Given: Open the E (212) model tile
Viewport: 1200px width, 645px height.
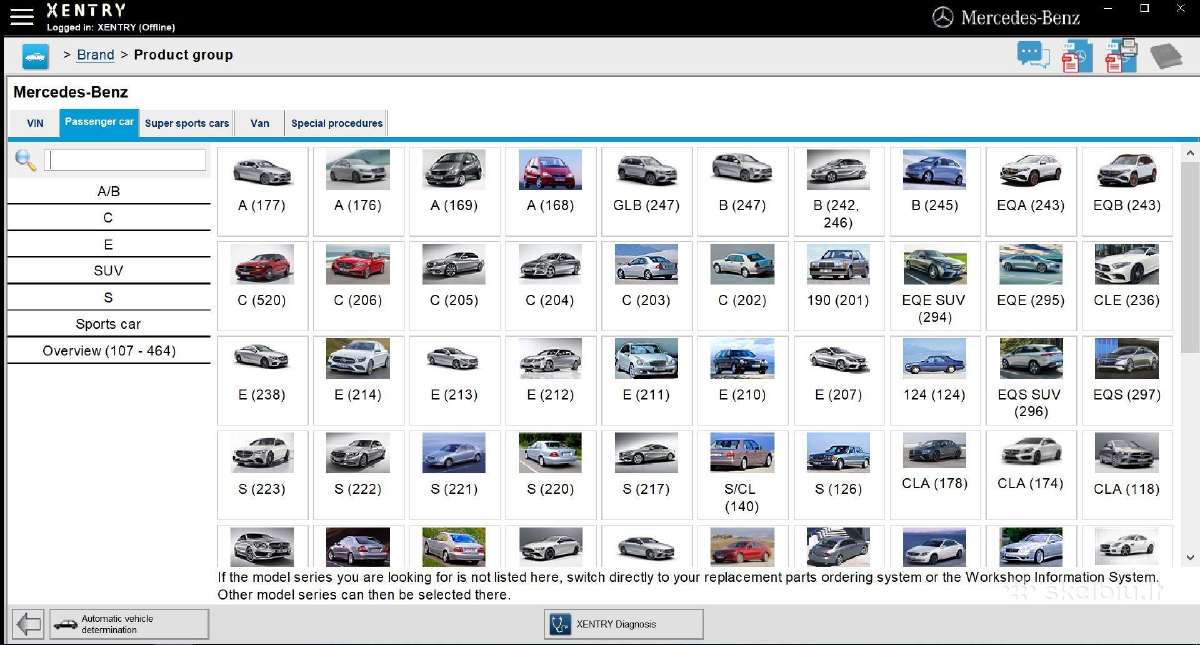Looking at the screenshot, I should tap(550, 380).
